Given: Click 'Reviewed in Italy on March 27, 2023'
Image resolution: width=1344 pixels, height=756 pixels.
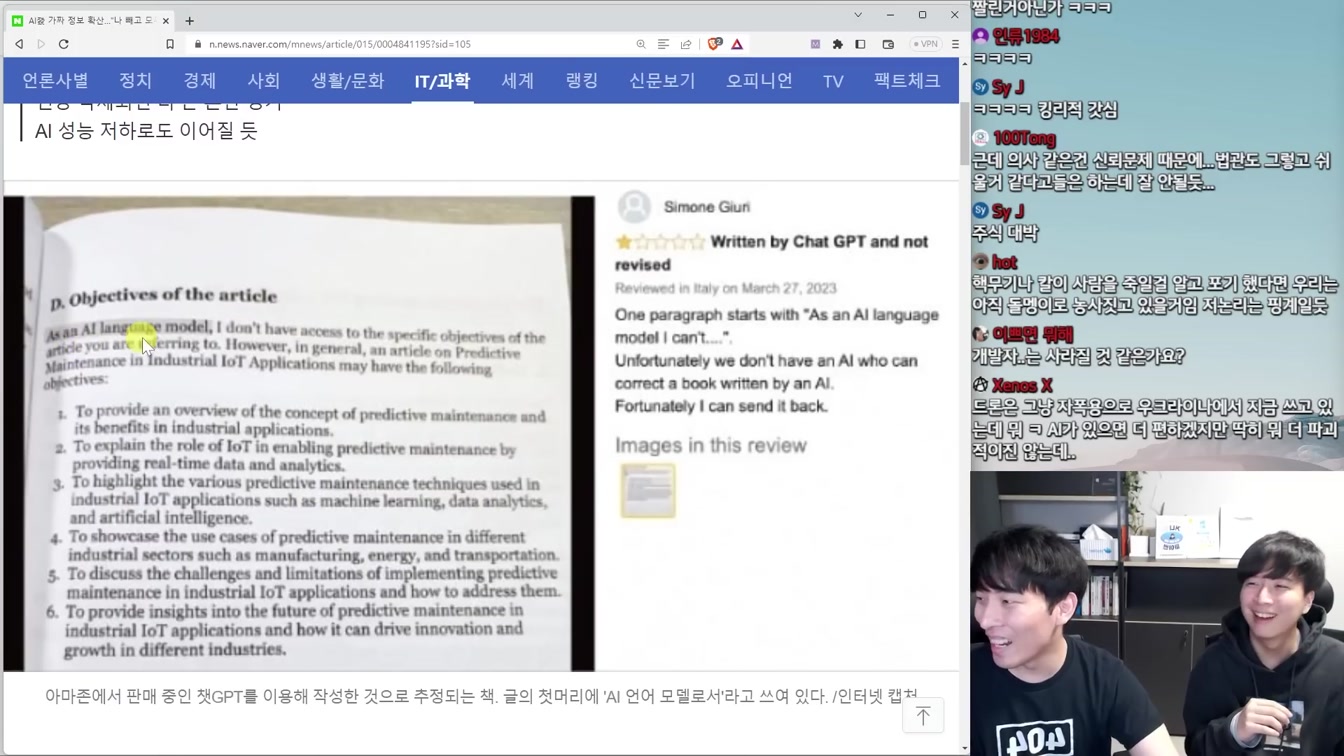Looking at the screenshot, I should (726, 288).
